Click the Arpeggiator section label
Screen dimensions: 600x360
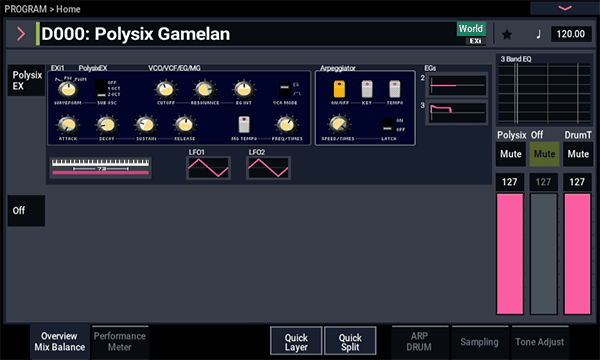pos(338,68)
